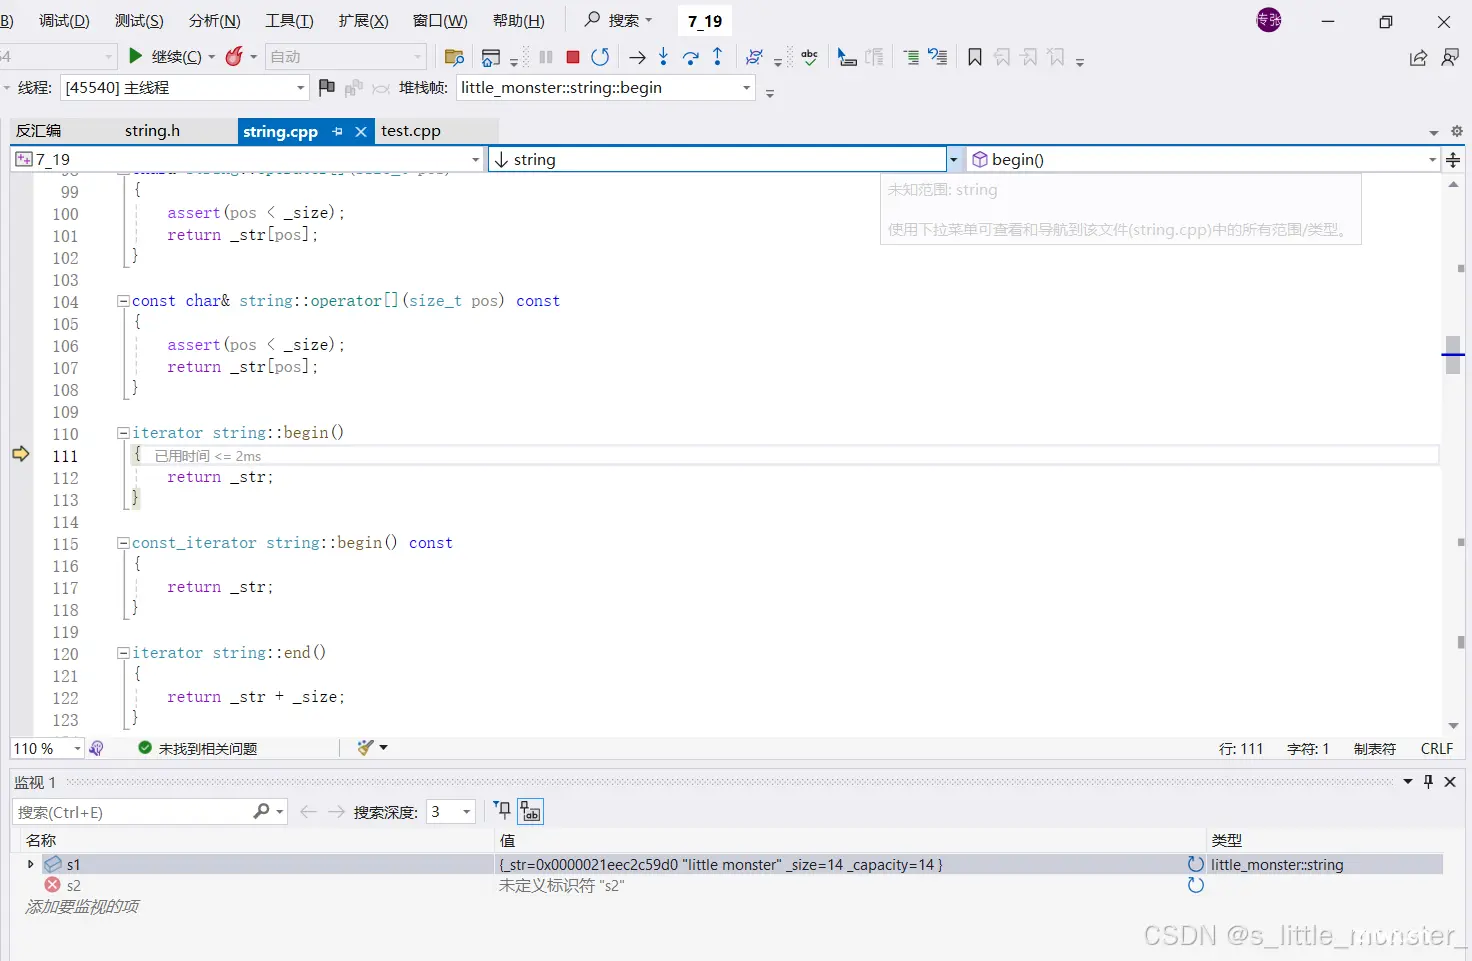1472x961 pixels.
Task: Open the 工具(T) Tools menu
Action: pos(289,21)
